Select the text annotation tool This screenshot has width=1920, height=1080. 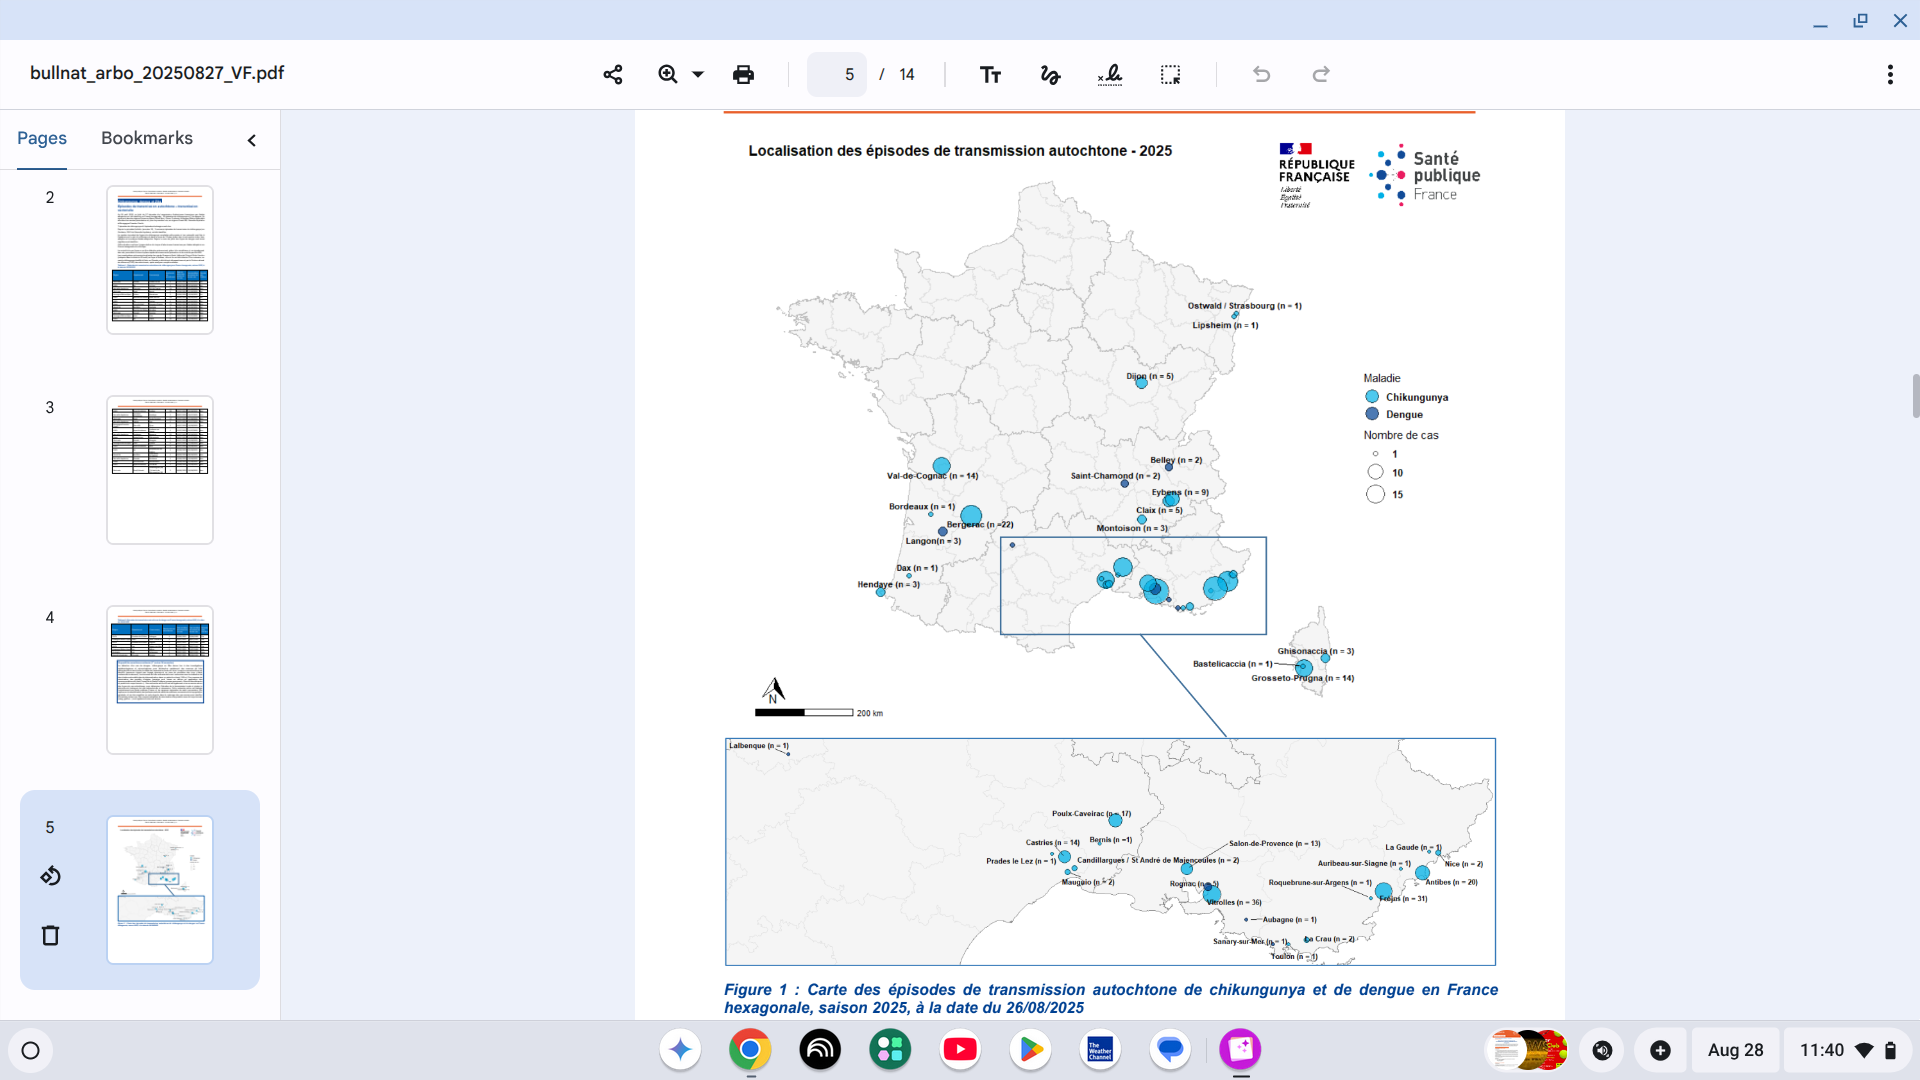pos(990,74)
